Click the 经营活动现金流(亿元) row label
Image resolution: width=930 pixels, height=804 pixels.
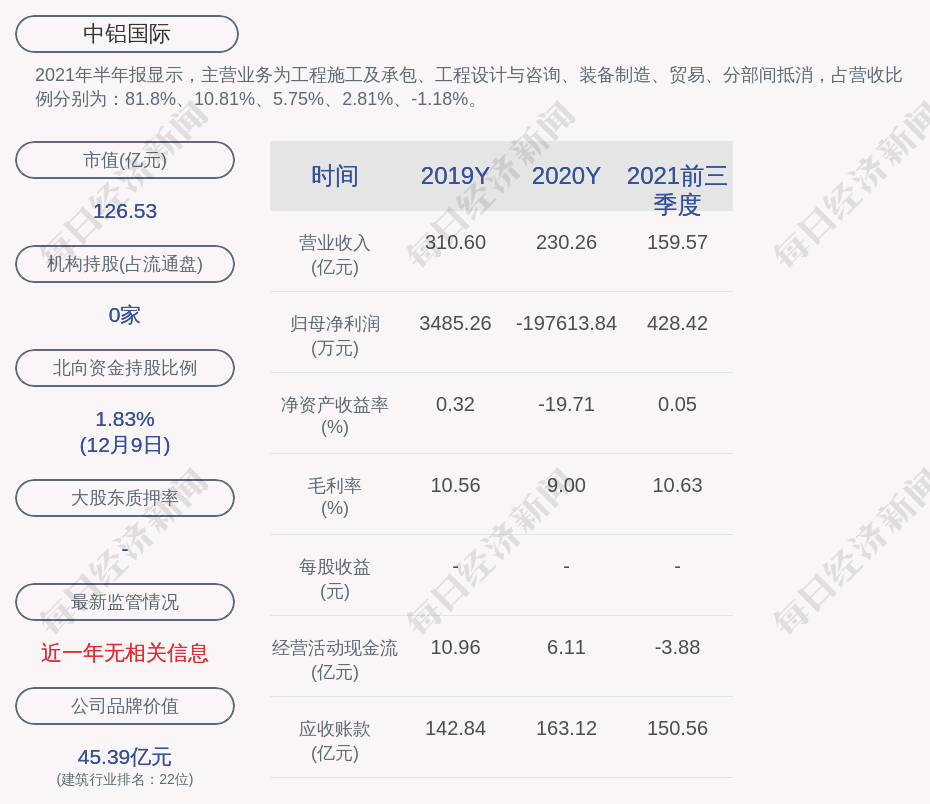click(335, 660)
